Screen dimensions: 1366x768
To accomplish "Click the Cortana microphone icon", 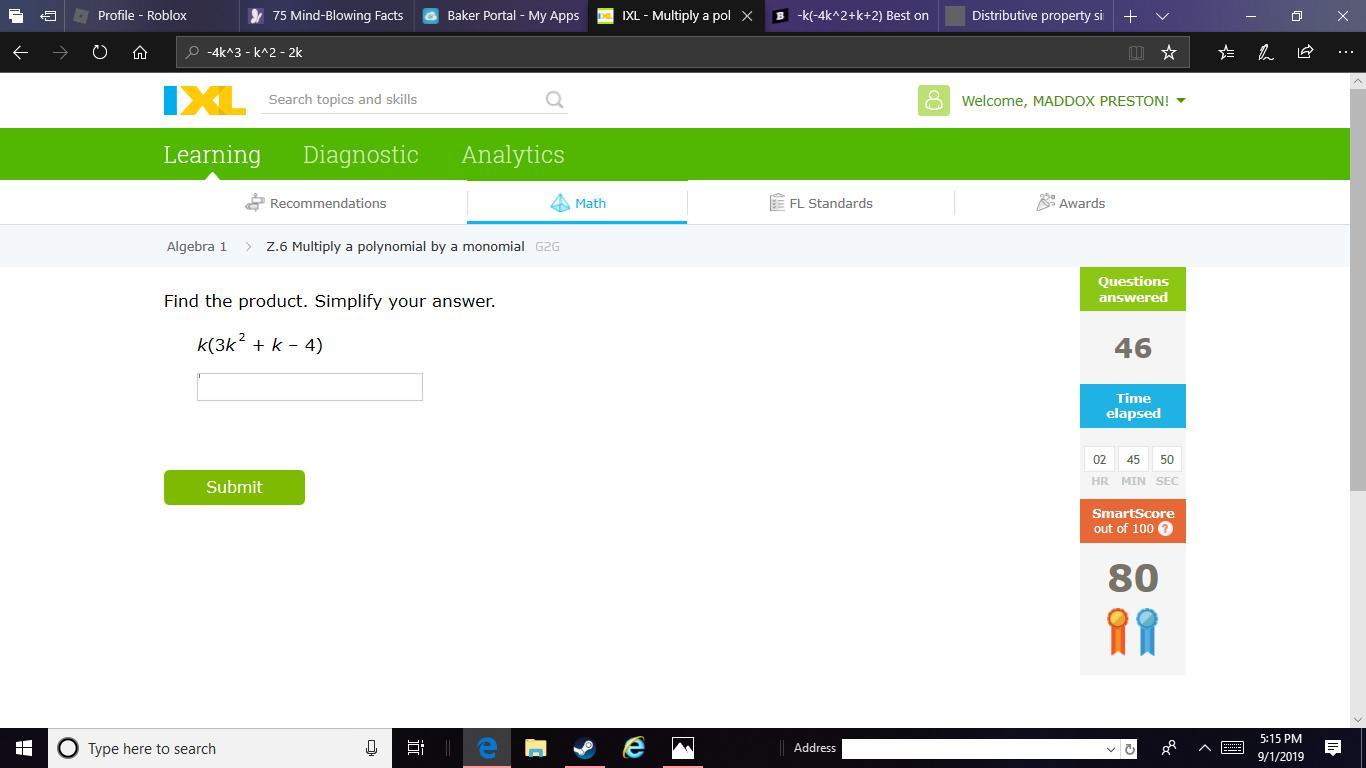I will tap(371, 748).
